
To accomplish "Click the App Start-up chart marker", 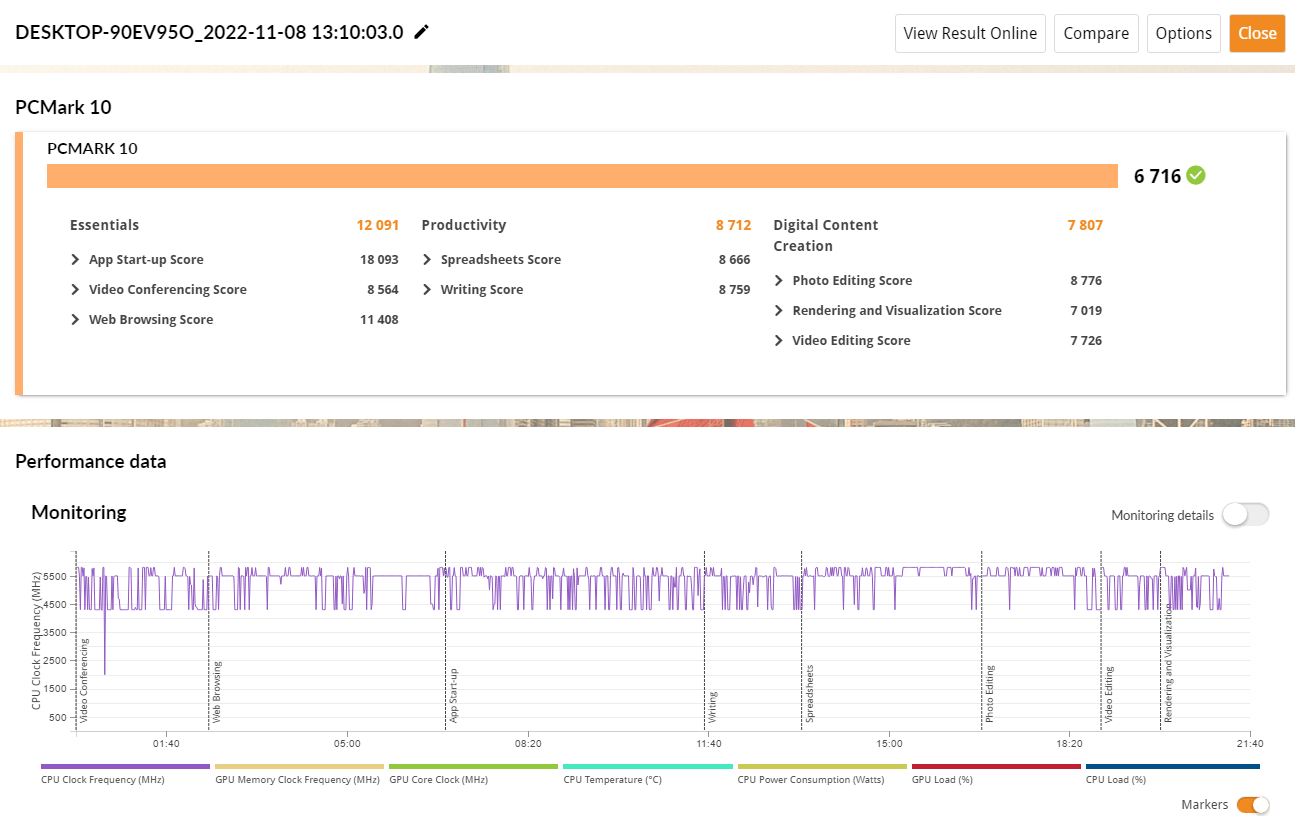I will [453, 695].
